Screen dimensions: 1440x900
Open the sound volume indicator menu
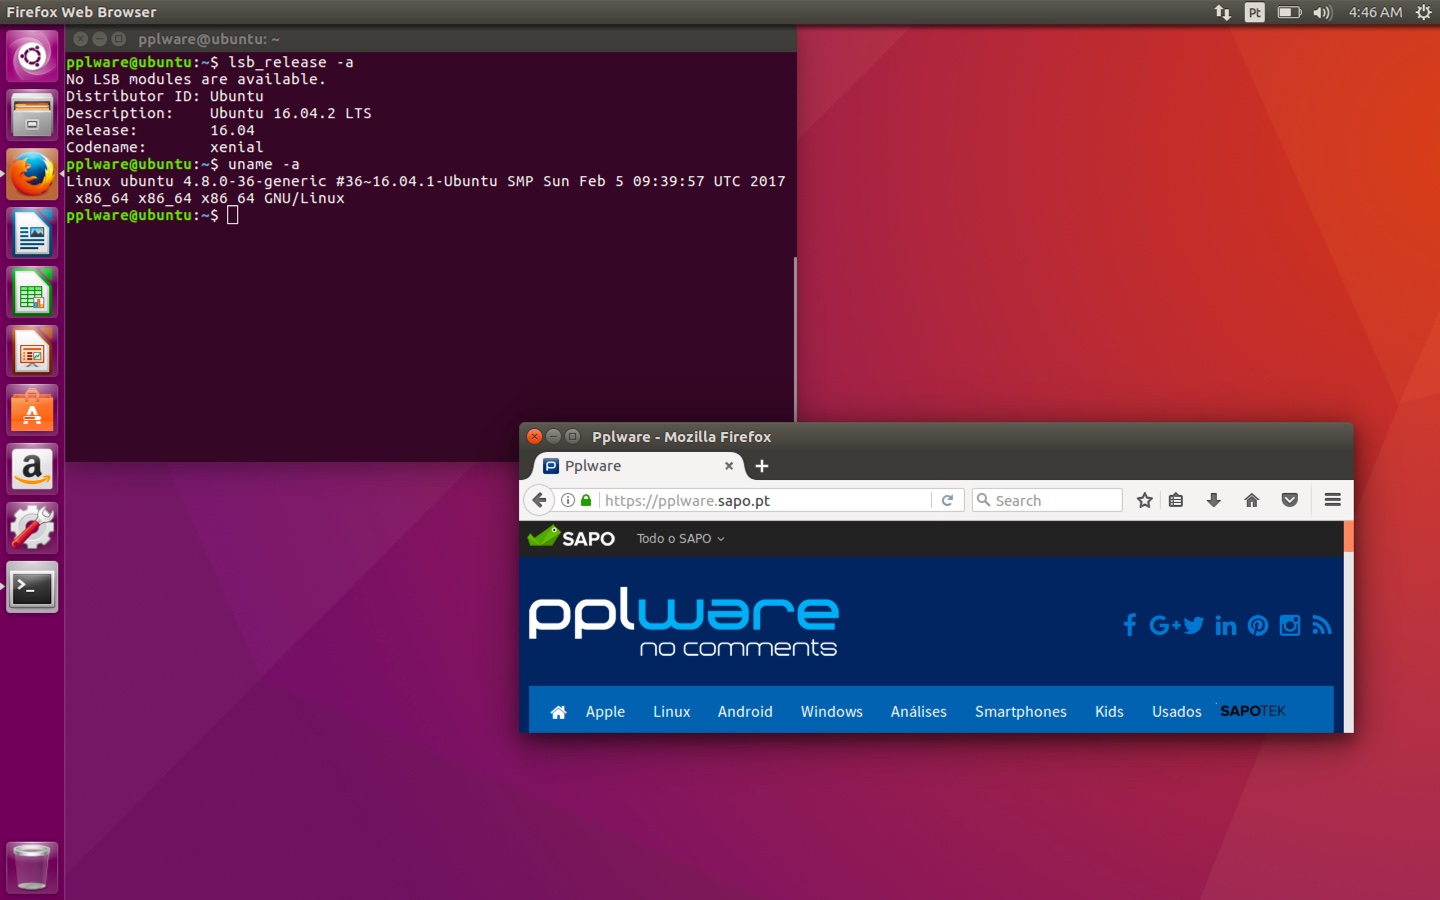pyautogui.click(x=1322, y=13)
